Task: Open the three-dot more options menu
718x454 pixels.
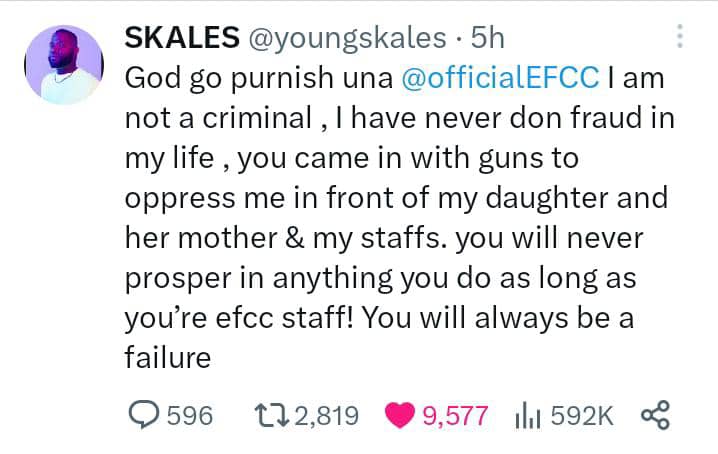Action: point(680,36)
